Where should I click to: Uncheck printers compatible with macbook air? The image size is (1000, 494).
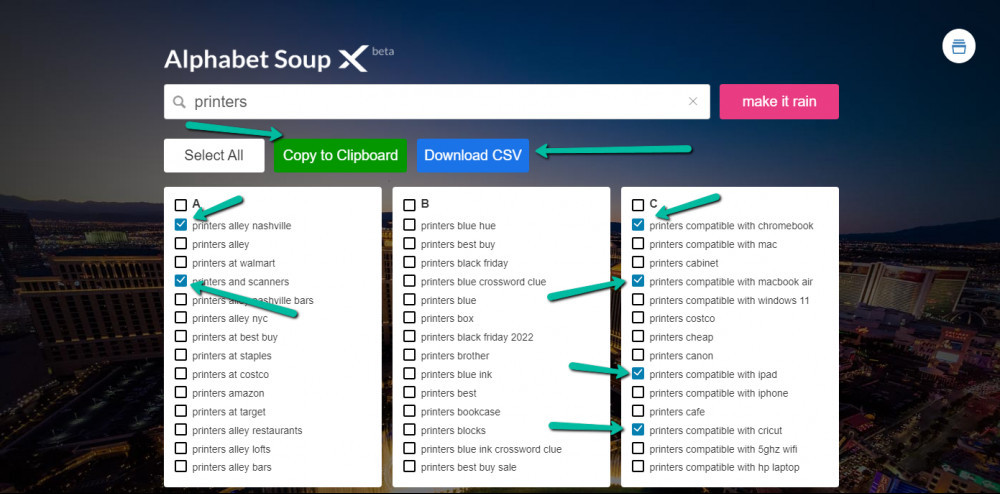pyautogui.click(x=638, y=280)
